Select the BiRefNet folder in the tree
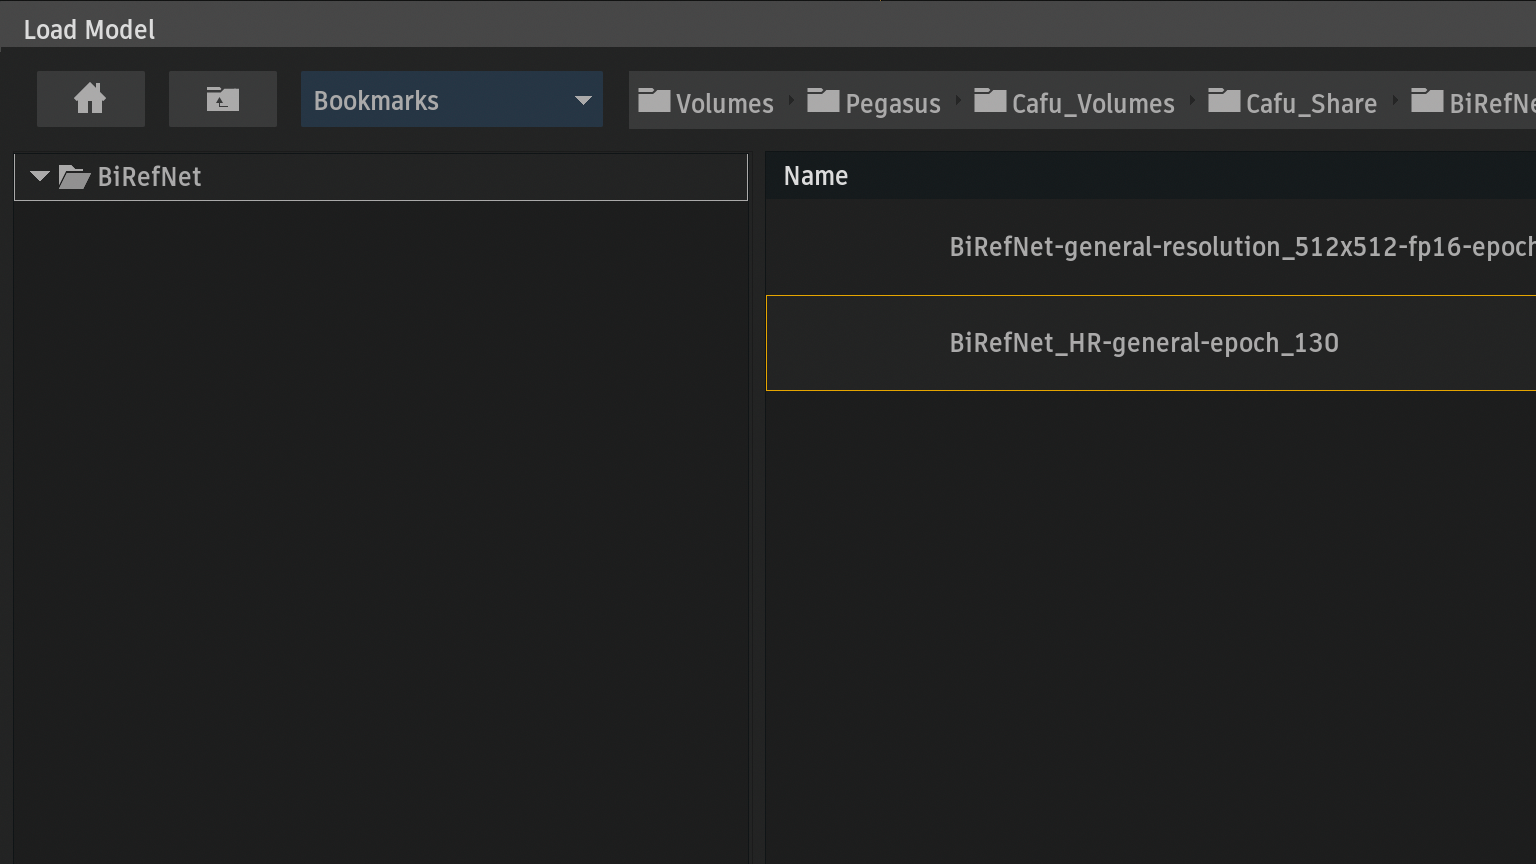Image resolution: width=1536 pixels, height=864 pixels. pos(150,177)
